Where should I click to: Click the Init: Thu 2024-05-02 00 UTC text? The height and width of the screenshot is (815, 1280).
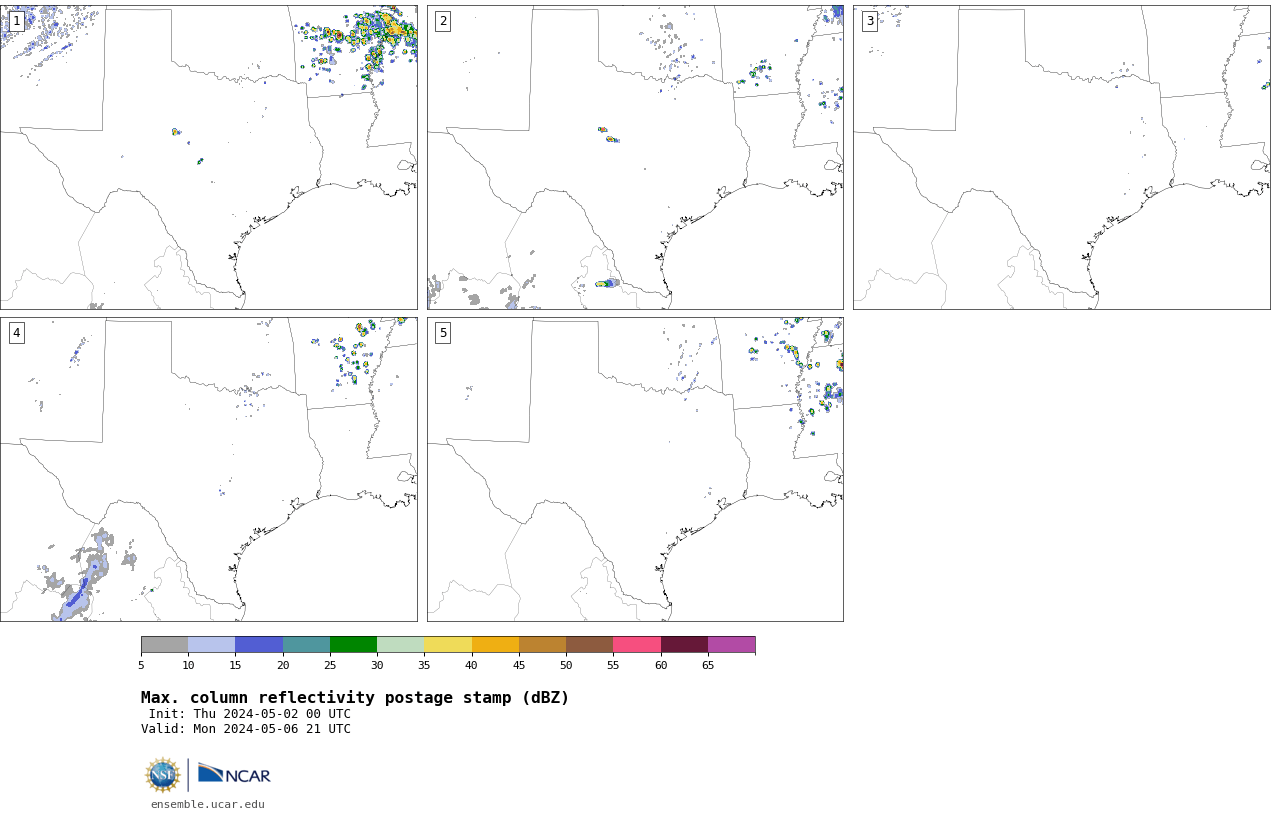(250, 714)
